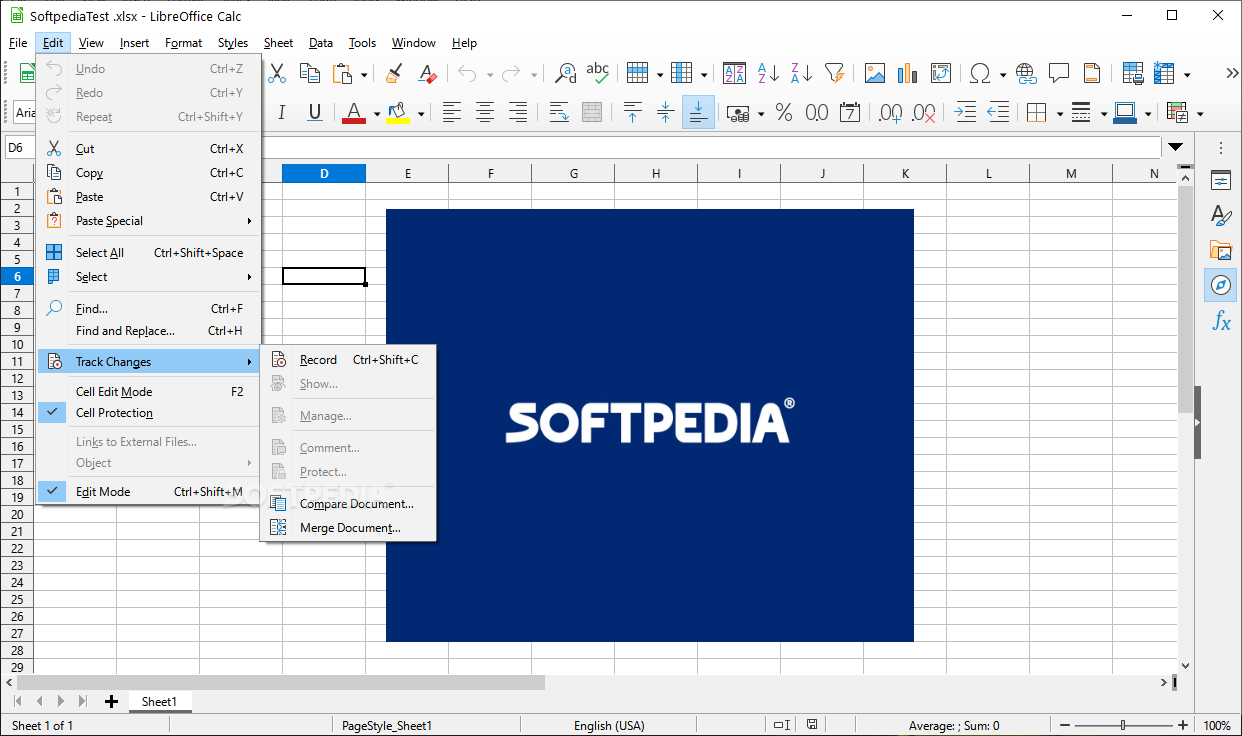Click the Insert Comment speech bubble icon

click(x=1059, y=73)
